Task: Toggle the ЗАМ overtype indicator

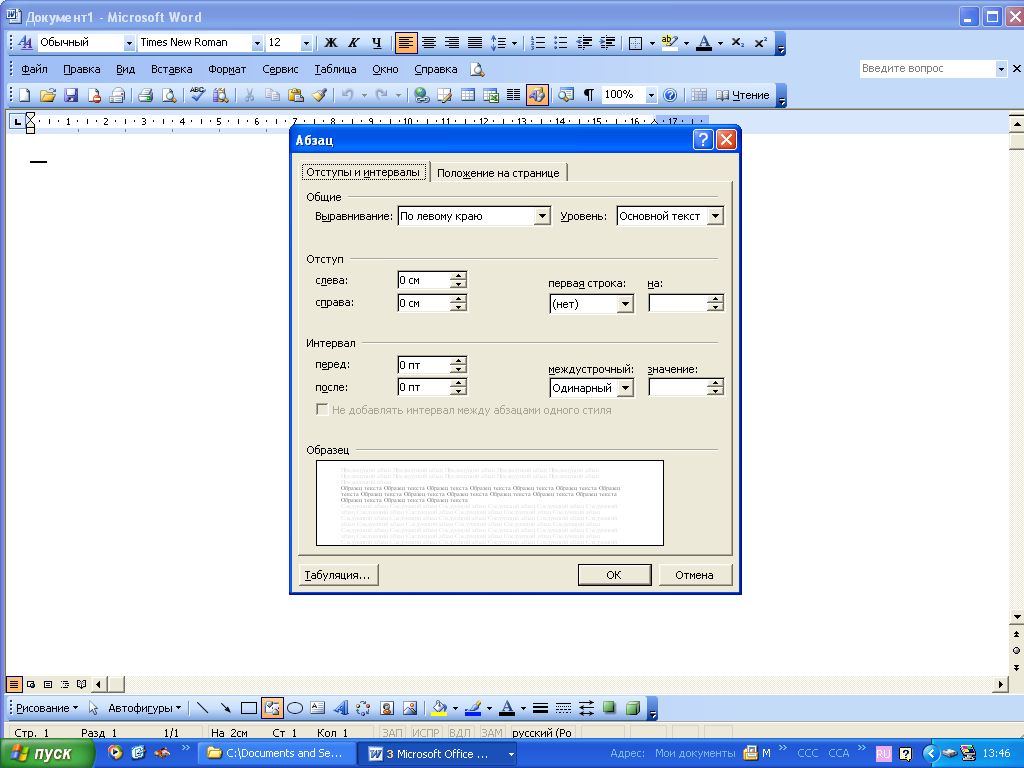Action: click(x=492, y=733)
